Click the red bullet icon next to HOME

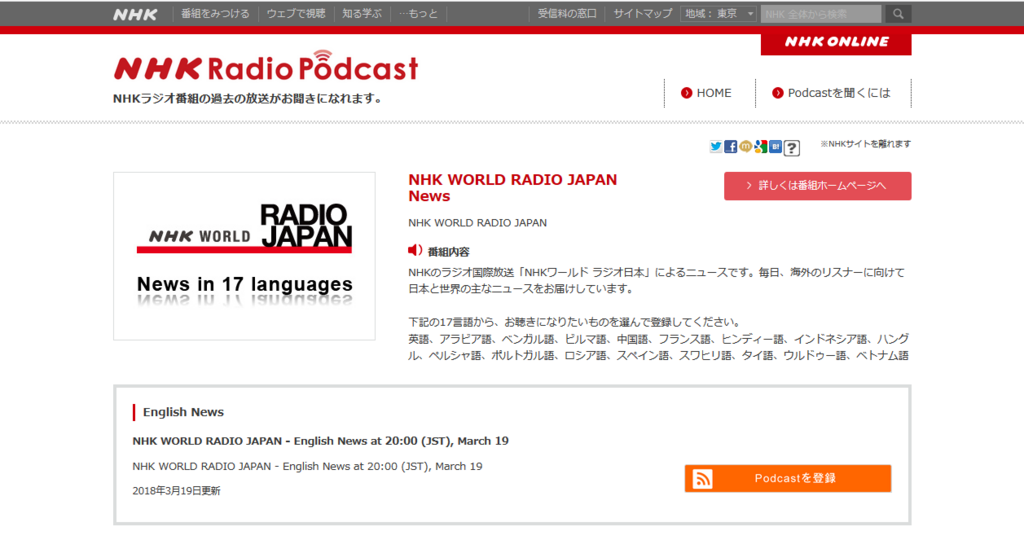pos(686,93)
